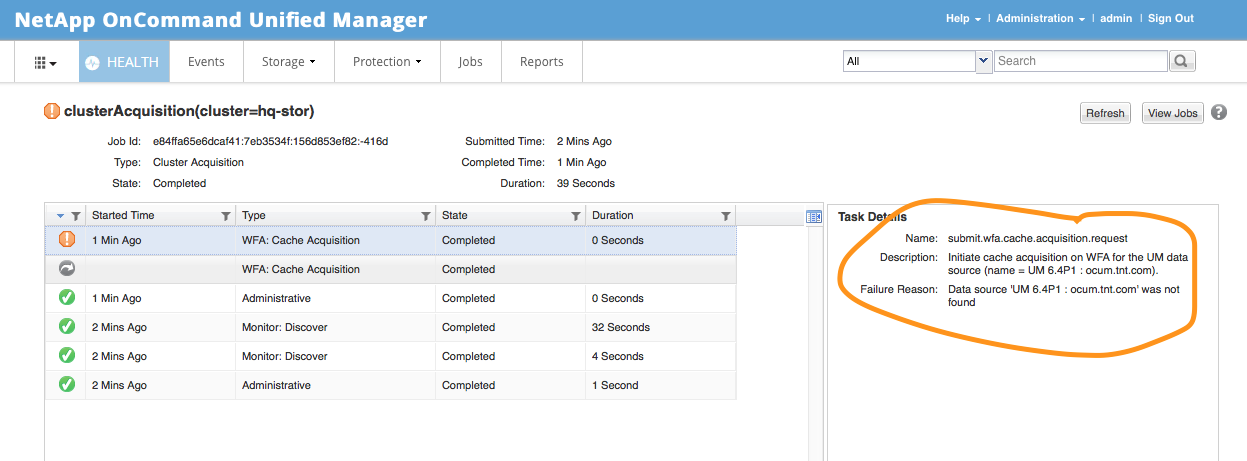
Task: Click the Refresh button
Action: point(1105,113)
